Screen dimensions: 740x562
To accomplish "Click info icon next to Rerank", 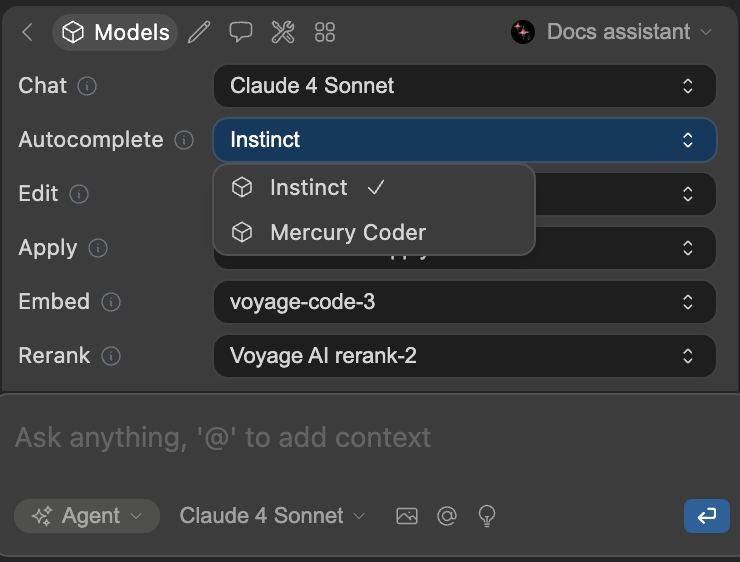I will tap(112, 356).
